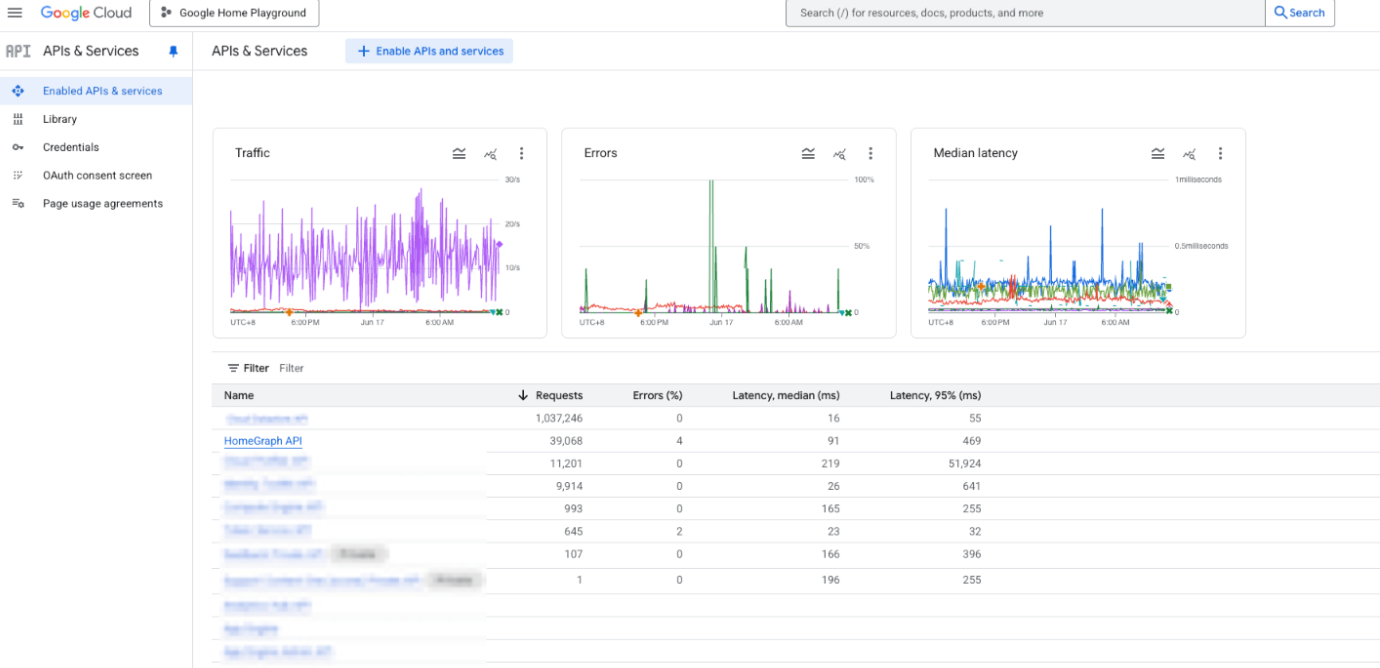Open metrics explorer icon on Median latency chart
This screenshot has height=668, width=1380.
[x=1189, y=154]
